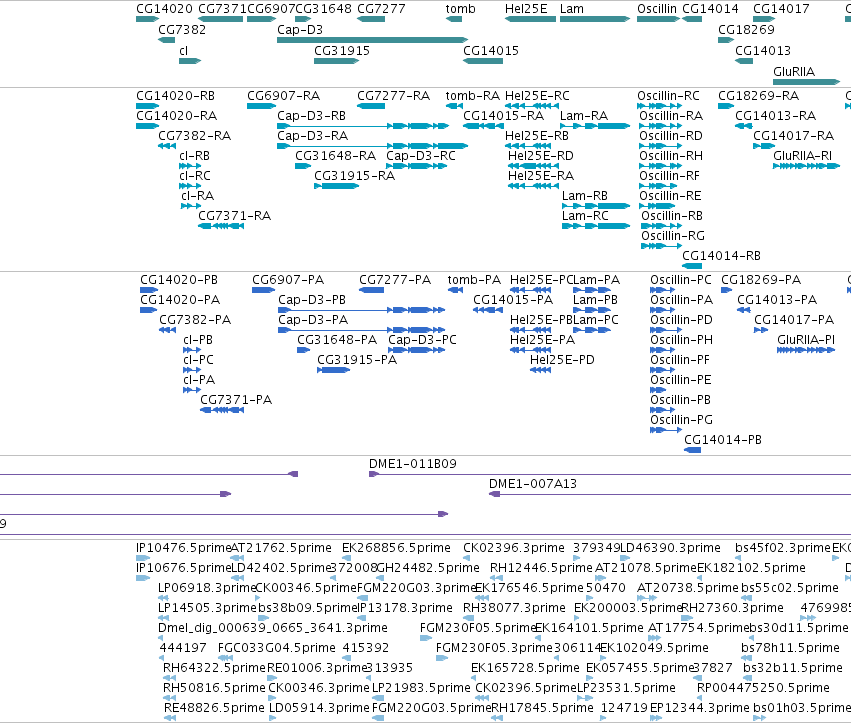
Task: Select EST FGC033G04.5prime label
Action: [x=276, y=648]
